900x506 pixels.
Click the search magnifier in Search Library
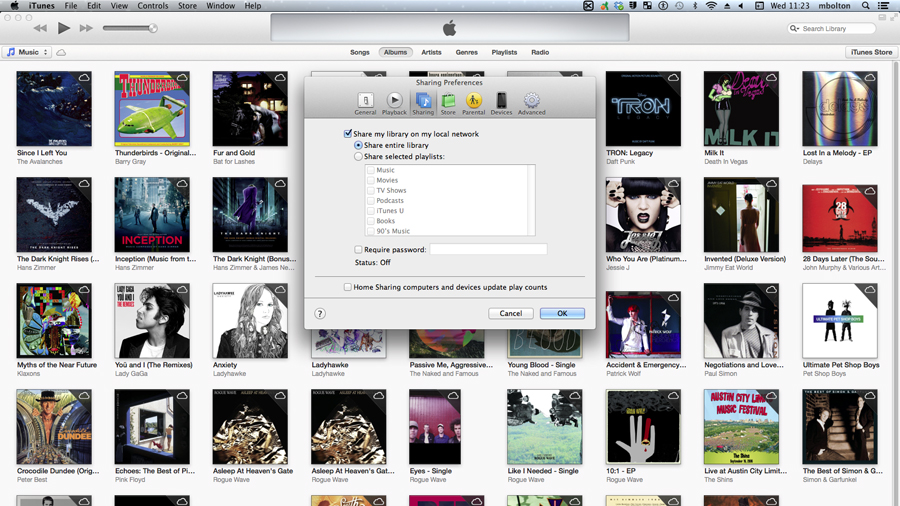click(794, 28)
